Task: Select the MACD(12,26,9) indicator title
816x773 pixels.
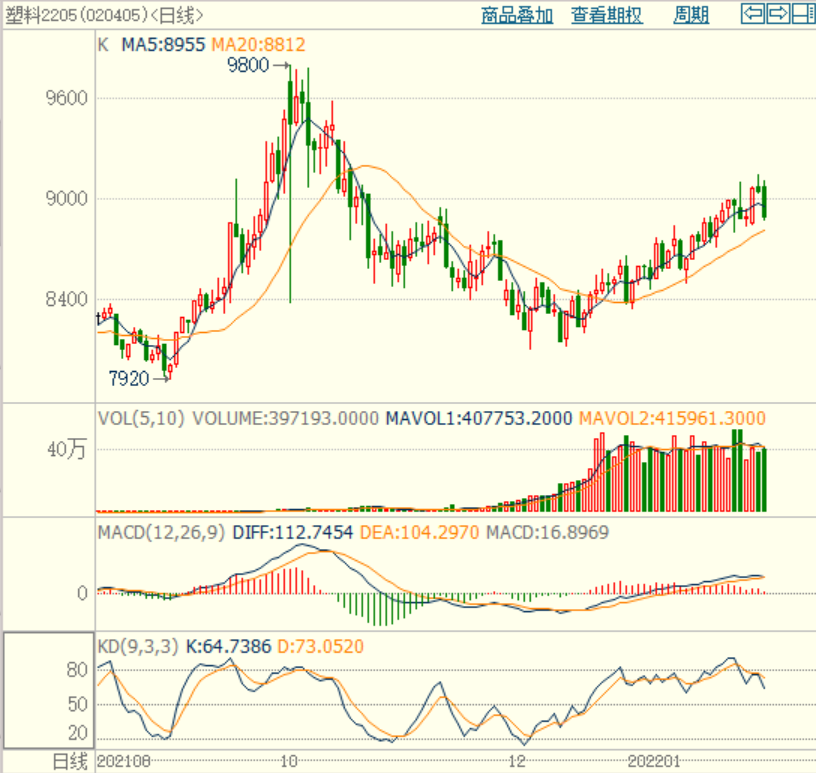Action: point(161,532)
